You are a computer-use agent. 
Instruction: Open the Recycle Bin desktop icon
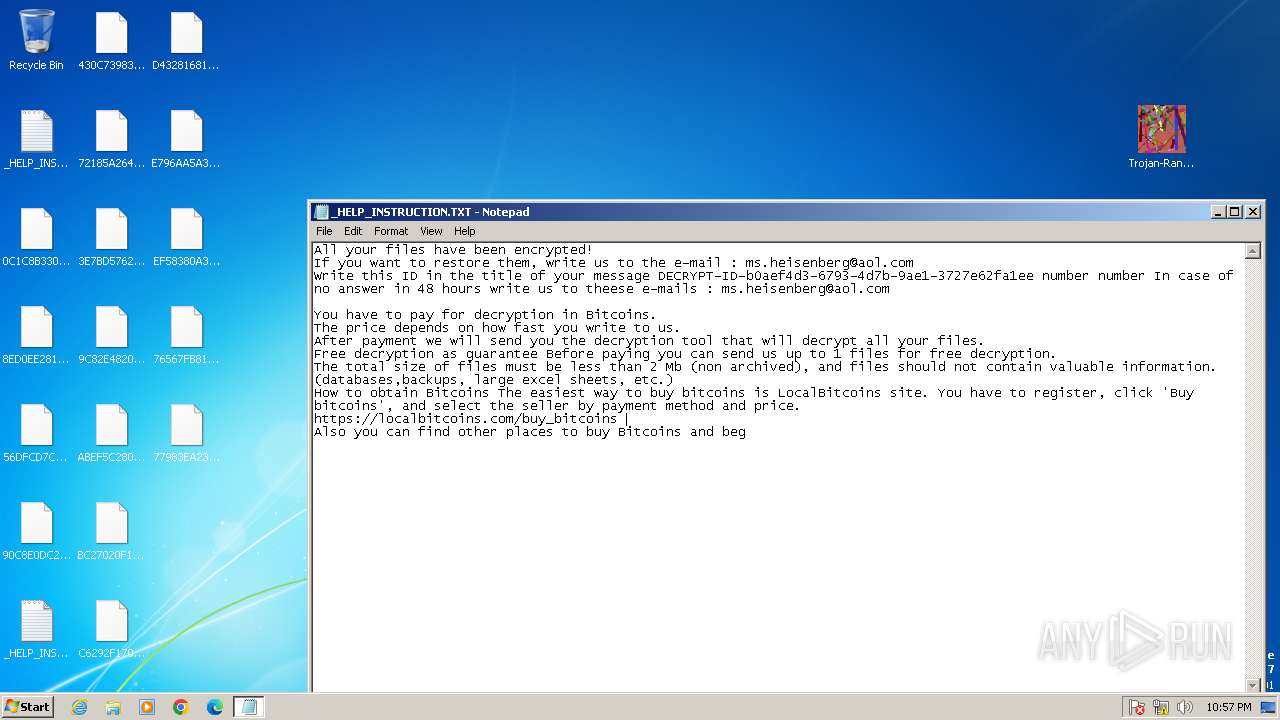(x=36, y=40)
